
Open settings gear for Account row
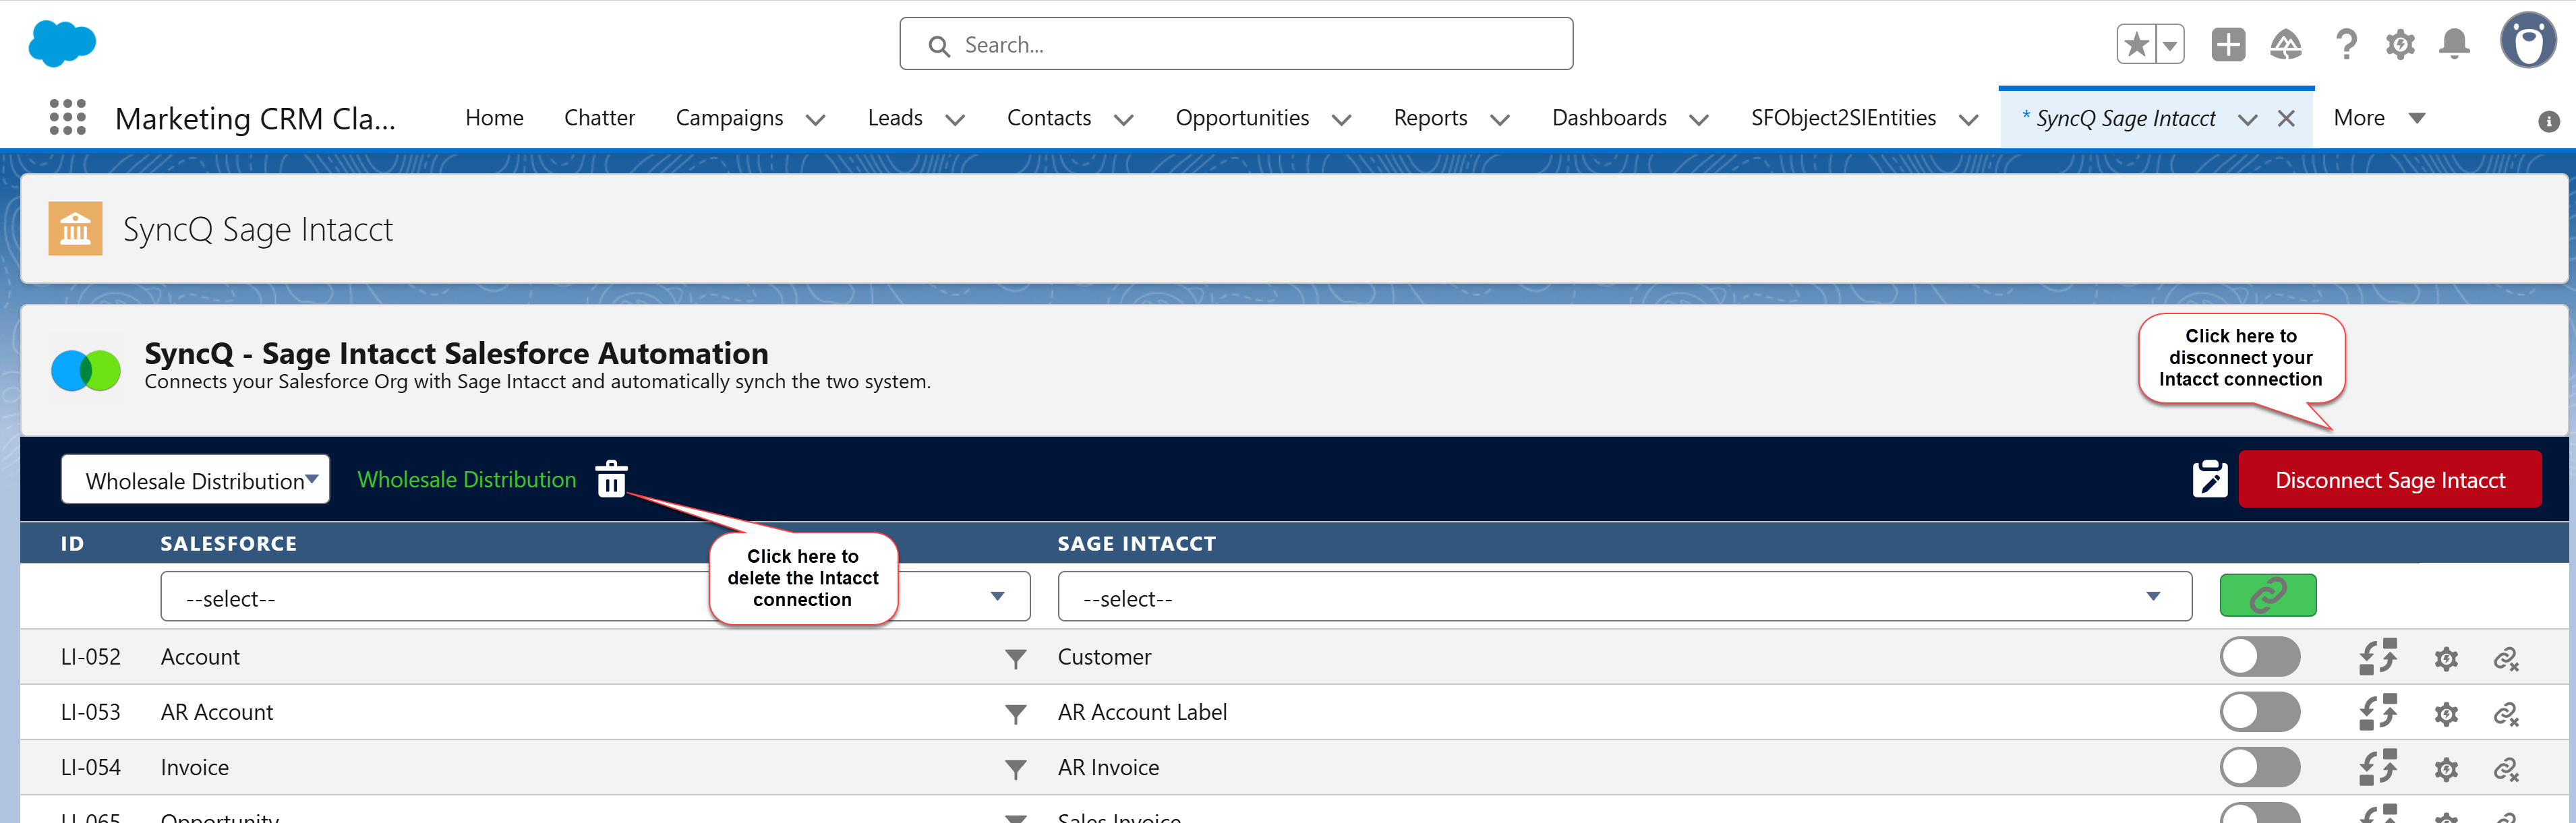pos(2446,659)
